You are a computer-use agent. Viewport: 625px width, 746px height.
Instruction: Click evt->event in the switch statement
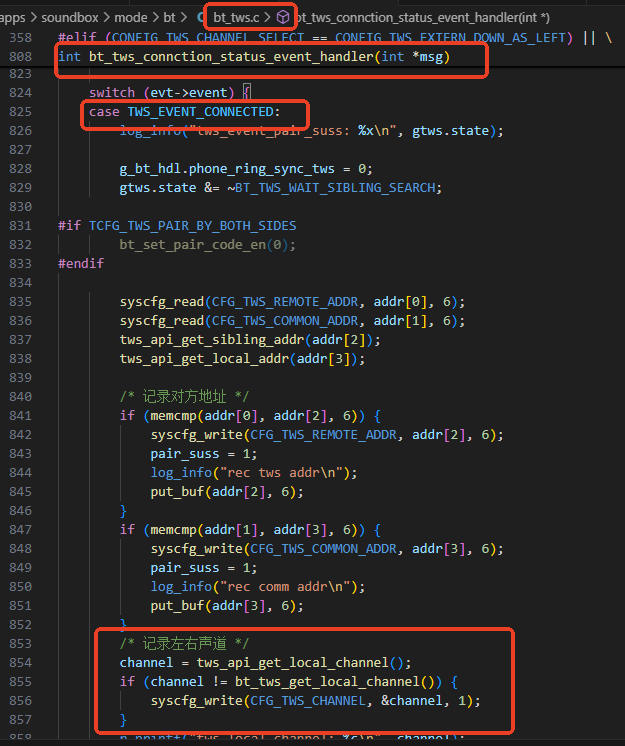click(x=188, y=93)
